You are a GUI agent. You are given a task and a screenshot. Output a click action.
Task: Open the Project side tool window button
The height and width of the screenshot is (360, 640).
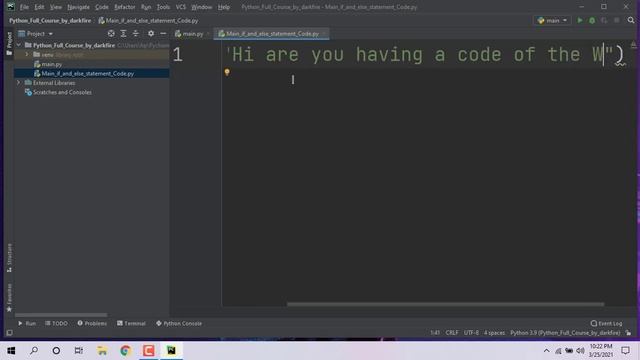click(9, 43)
